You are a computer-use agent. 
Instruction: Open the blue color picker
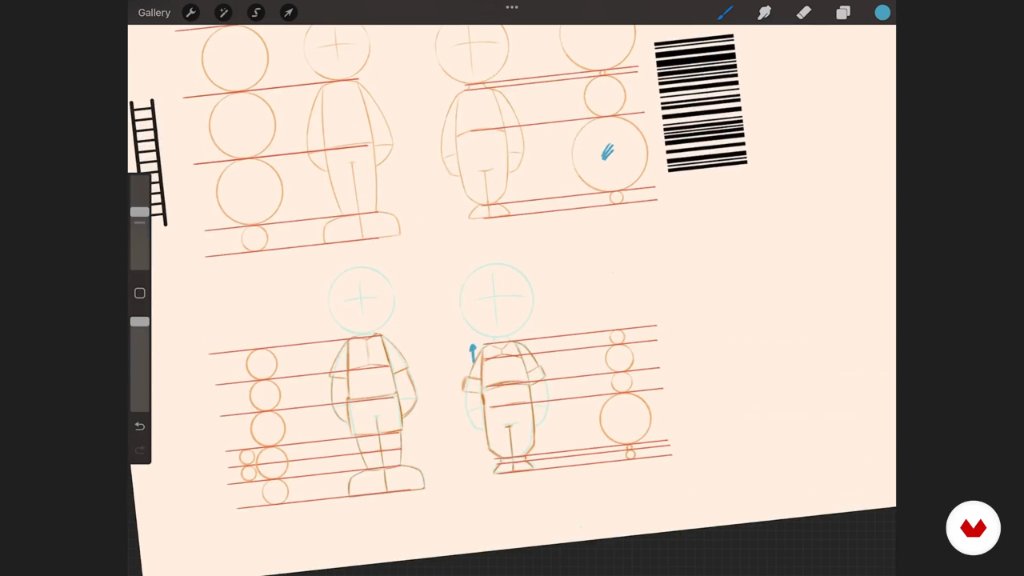point(882,12)
